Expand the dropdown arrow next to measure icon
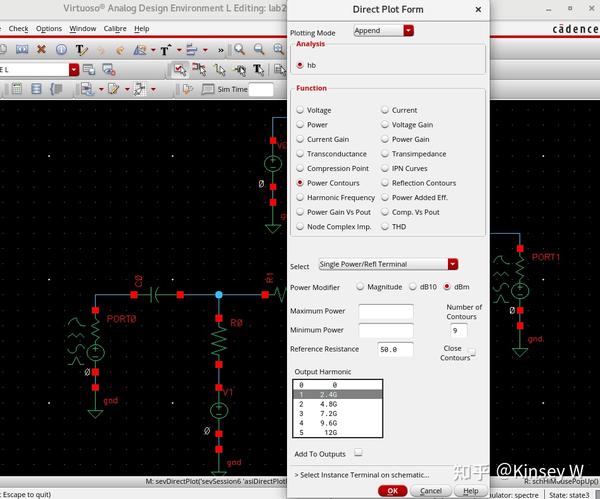The width and height of the screenshot is (600, 499). tap(153, 50)
